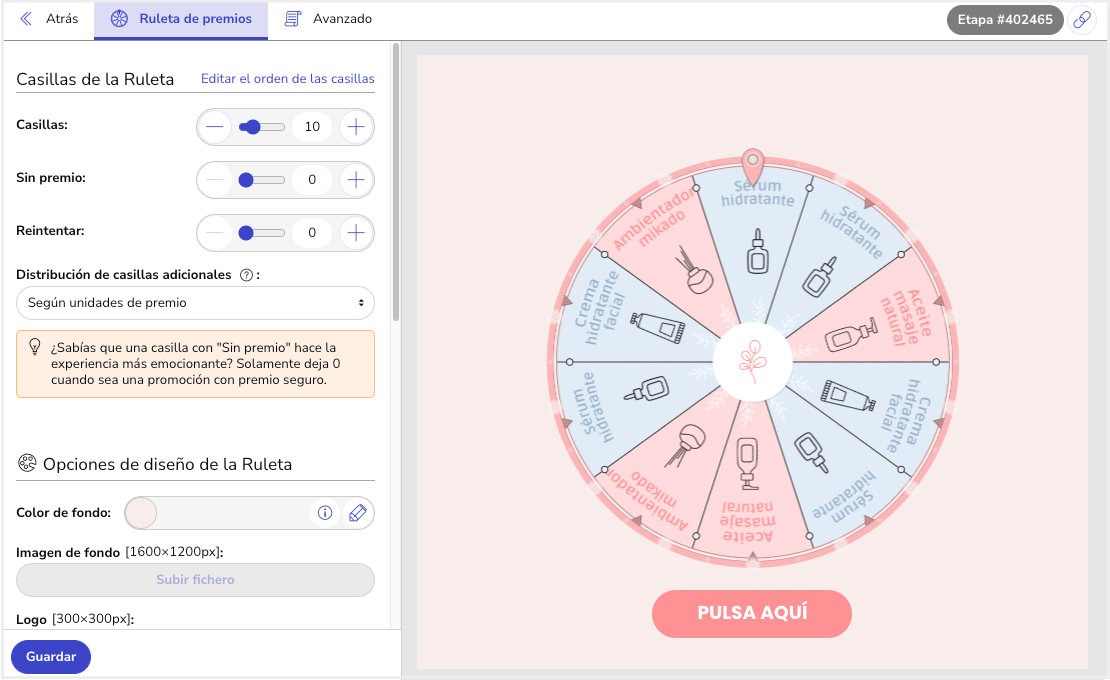Click the Etapa #402465 badge

(1005, 20)
